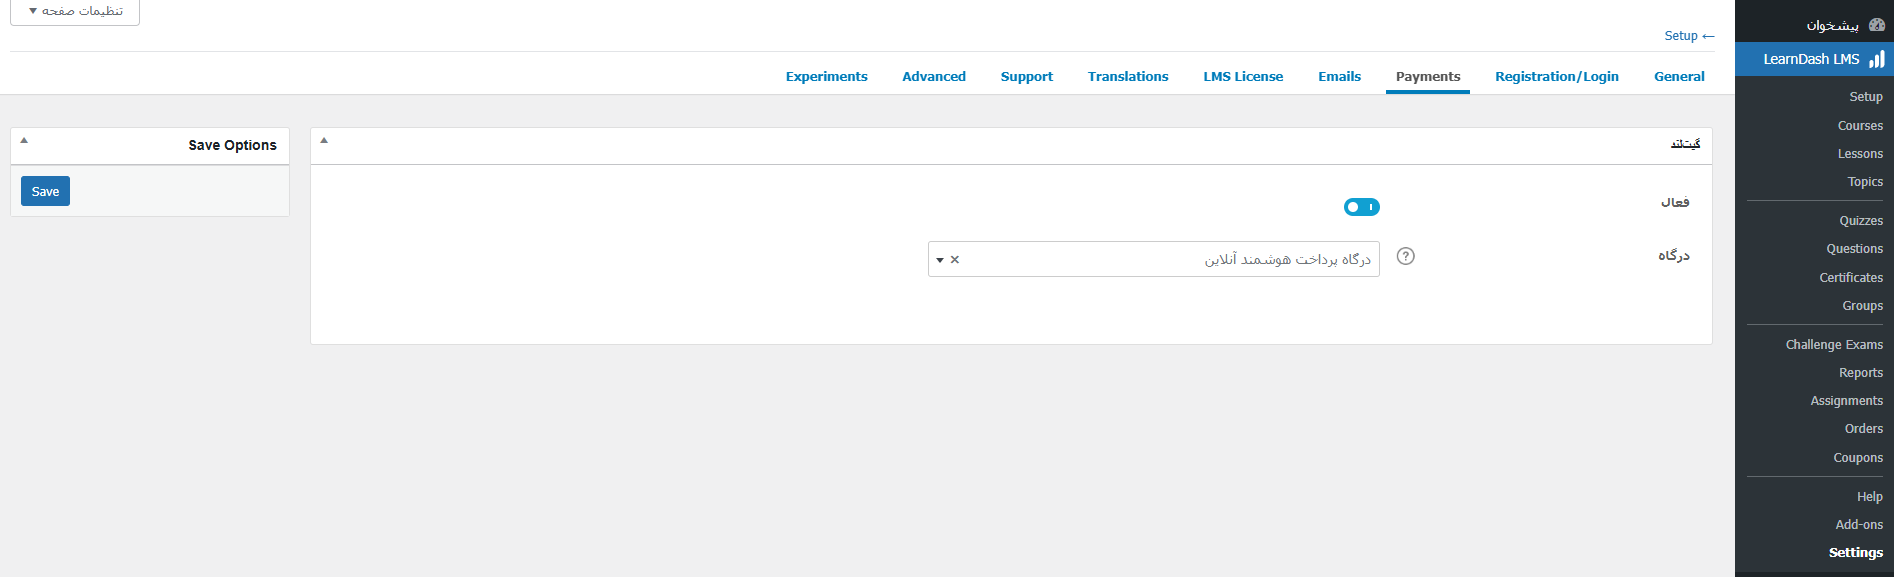Click the dashboard gauge icon beside پیشخوان

point(1876,25)
